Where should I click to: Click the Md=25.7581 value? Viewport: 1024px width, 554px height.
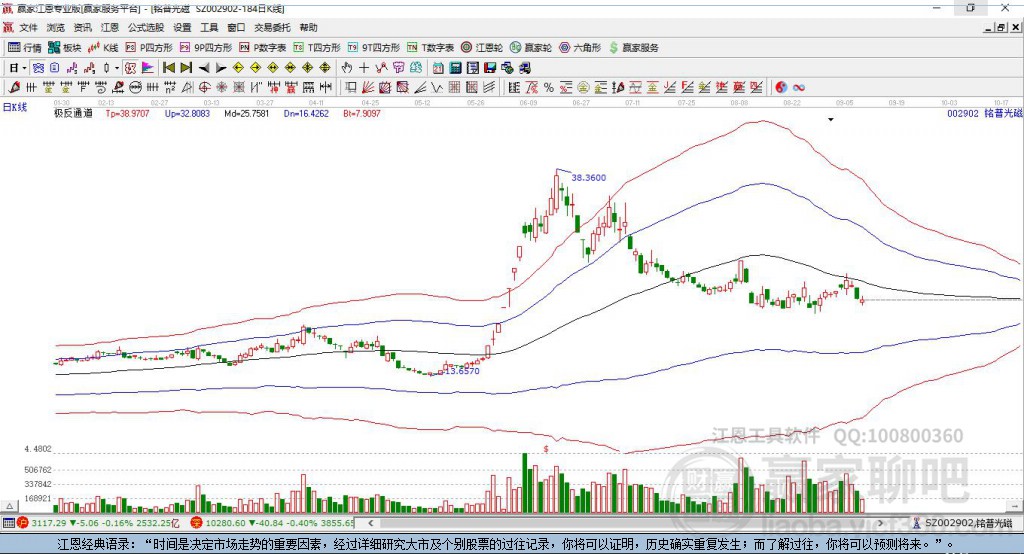tap(246, 113)
